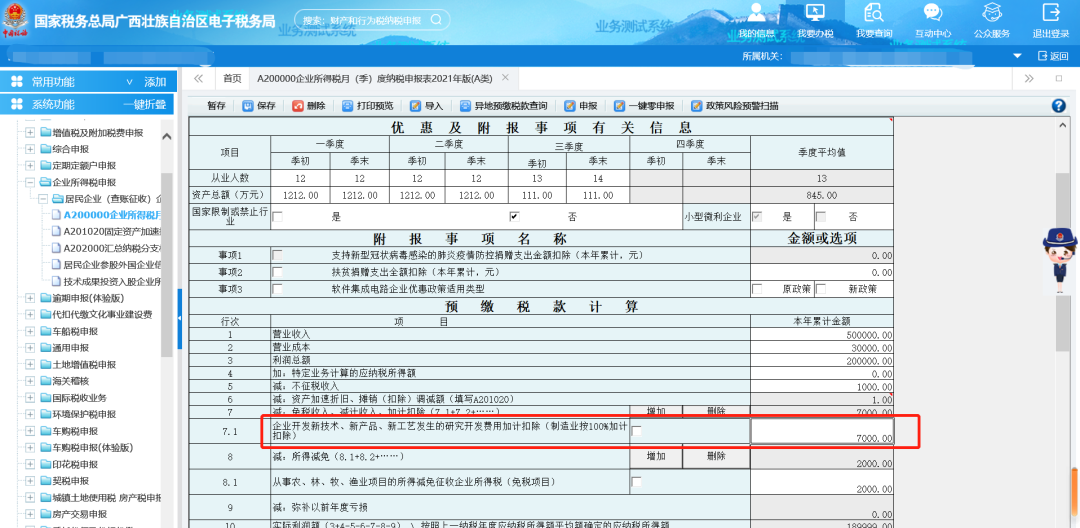Click 一键折叠 collapse-all button
Screen dimensions: 1080x528
[145, 105]
